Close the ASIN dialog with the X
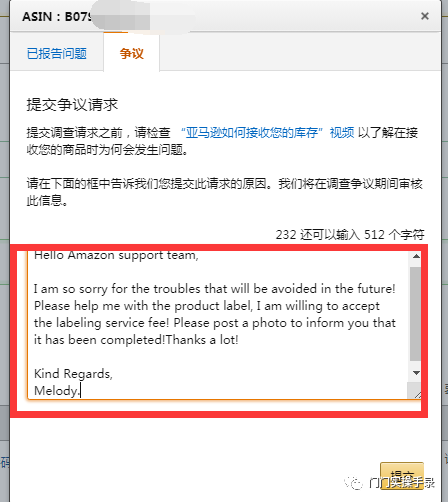This screenshot has height=502, width=448. [424, 16]
